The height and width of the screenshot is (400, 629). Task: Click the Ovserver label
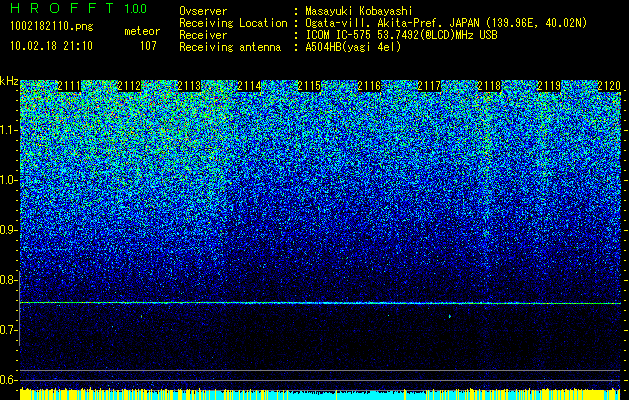(203, 11)
